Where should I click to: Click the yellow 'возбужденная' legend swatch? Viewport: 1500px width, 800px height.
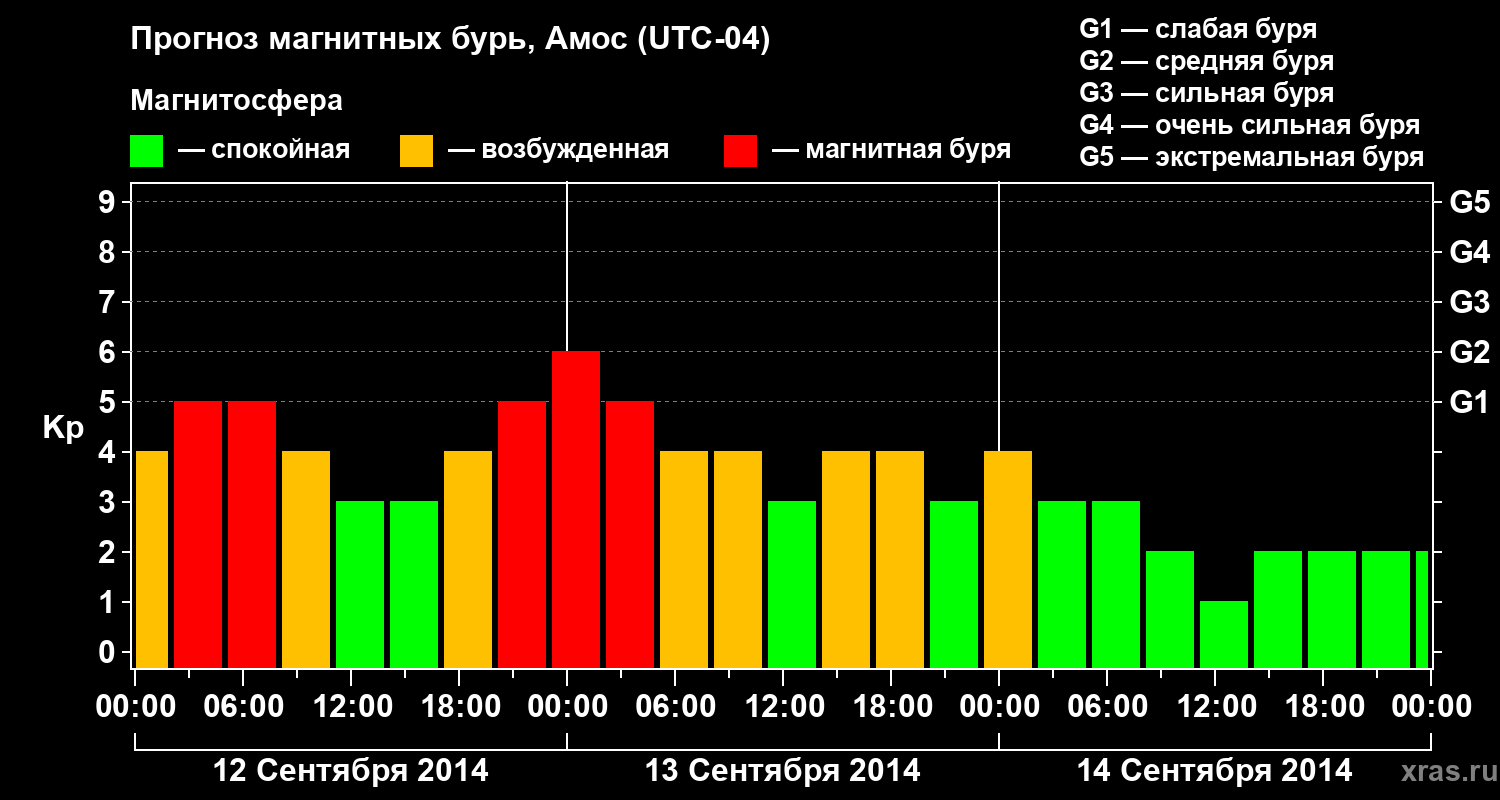[x=416, y=151]
